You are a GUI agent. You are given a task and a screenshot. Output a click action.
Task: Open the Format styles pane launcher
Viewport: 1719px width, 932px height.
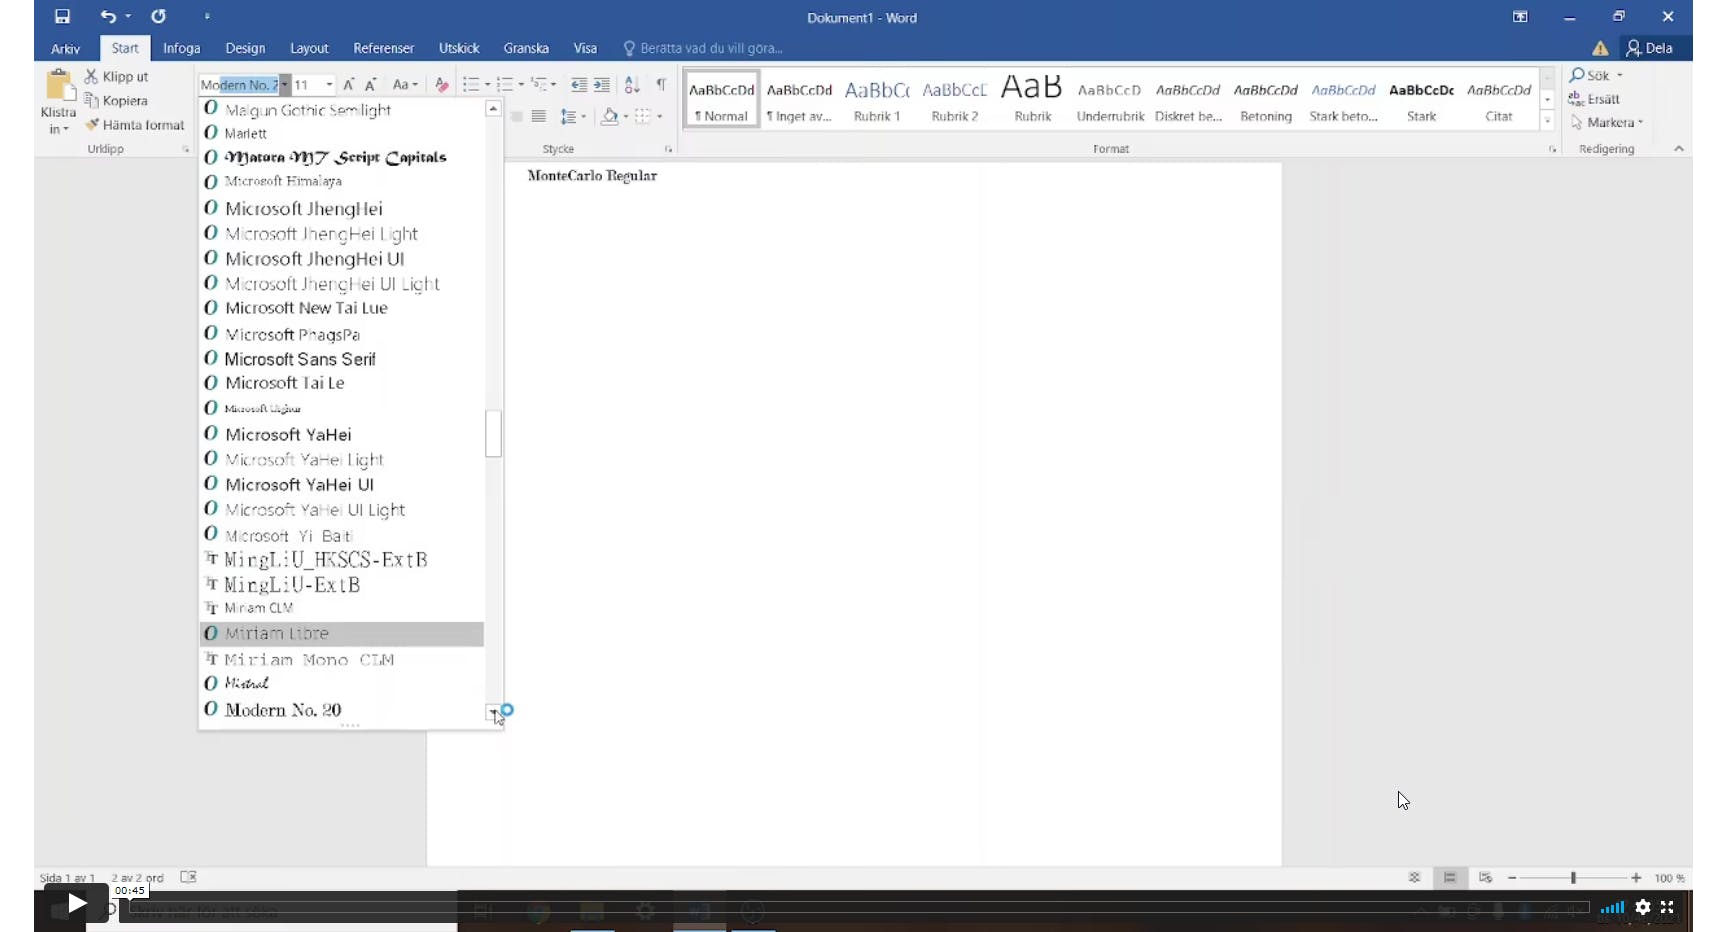[x=1552, y=149]
